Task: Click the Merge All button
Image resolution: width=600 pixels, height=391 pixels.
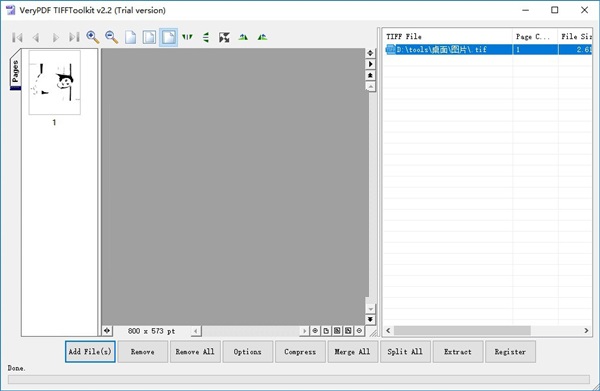Action: (352, 352)
